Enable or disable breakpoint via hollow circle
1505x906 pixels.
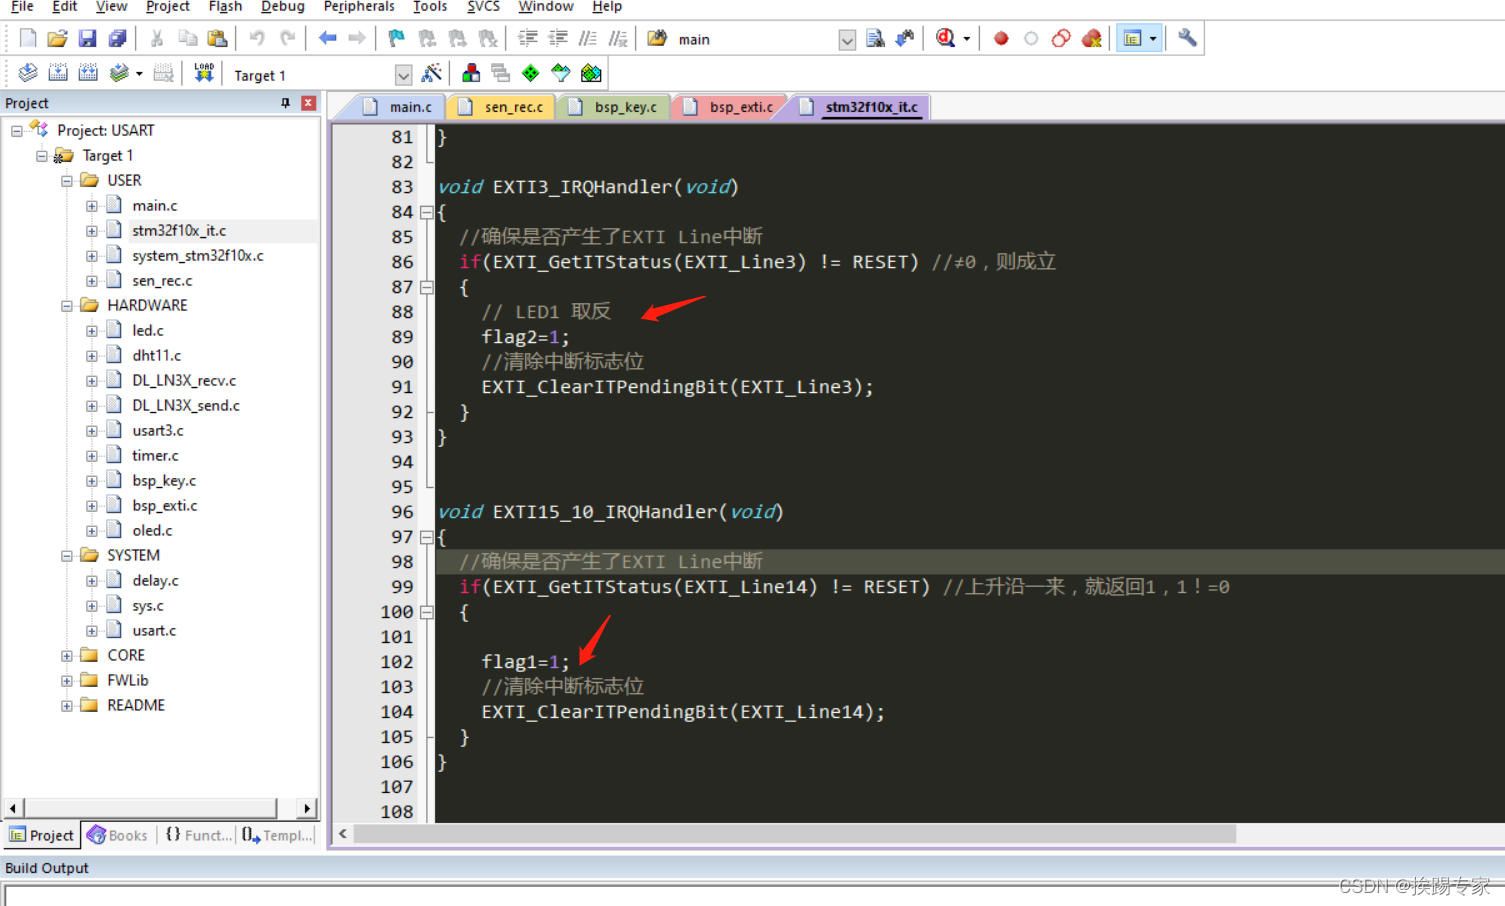[1031, 39]
